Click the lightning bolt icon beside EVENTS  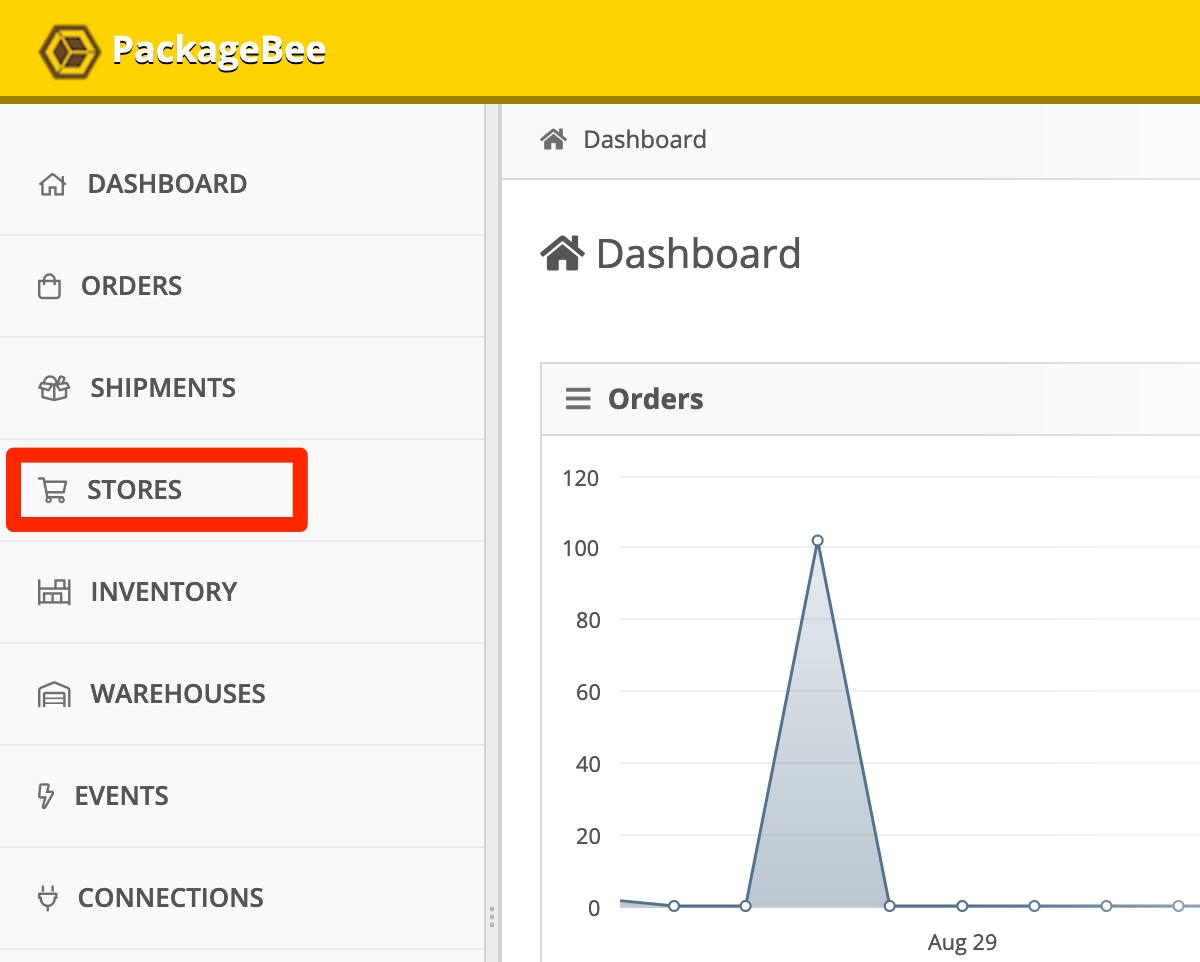click(46, 796)
